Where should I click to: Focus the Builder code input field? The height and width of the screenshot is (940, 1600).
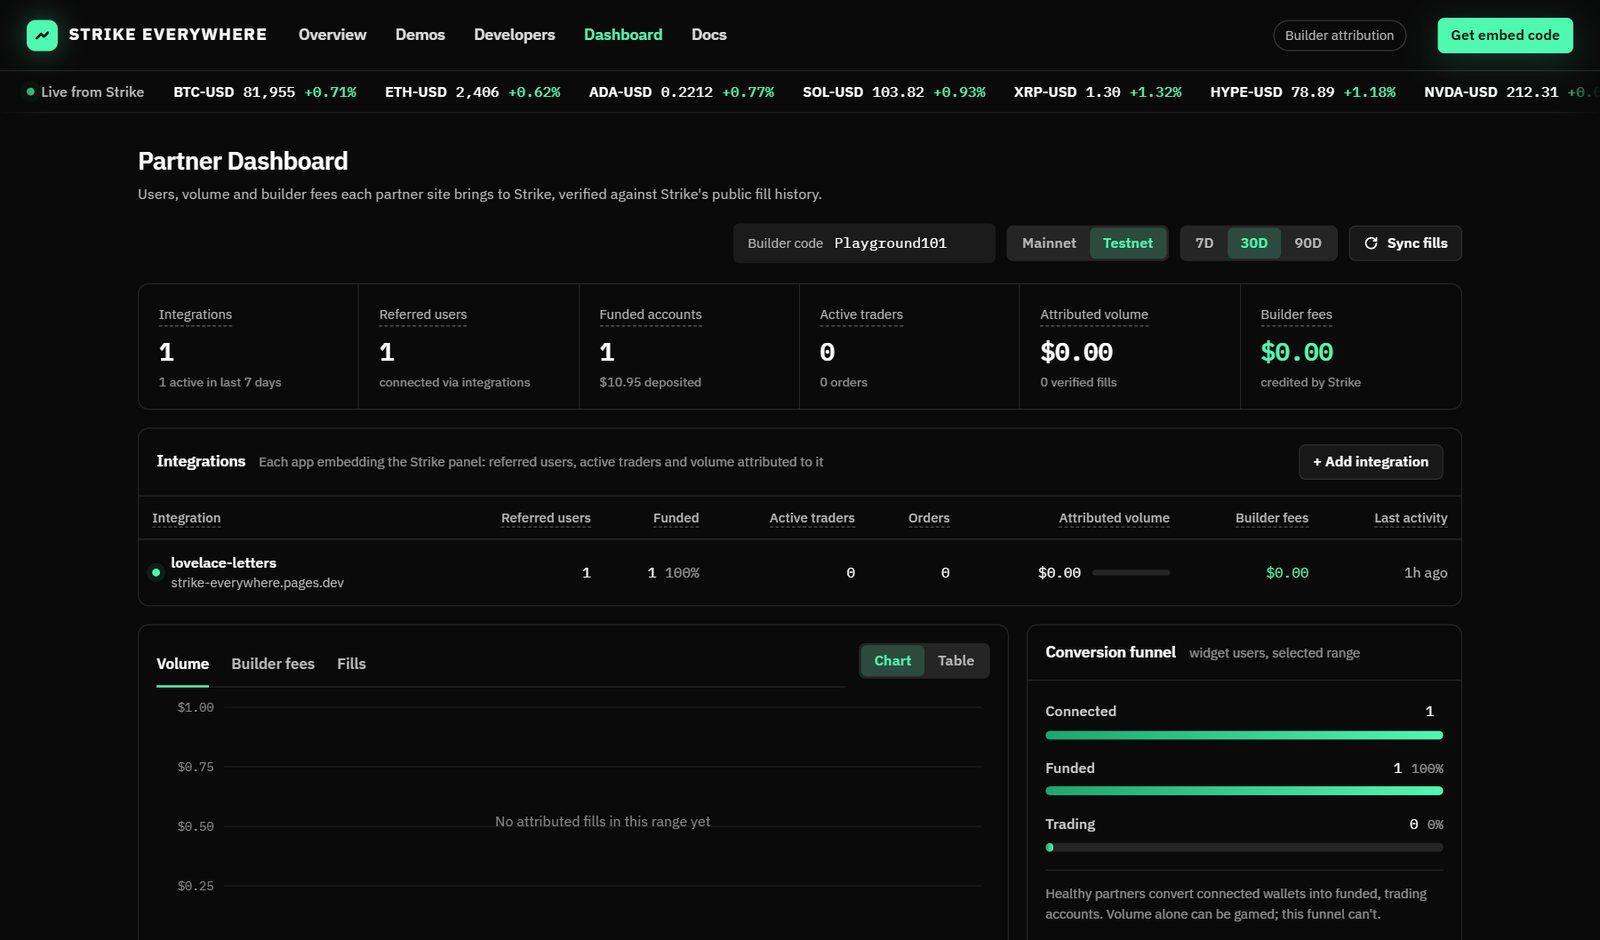pos(864,243)
